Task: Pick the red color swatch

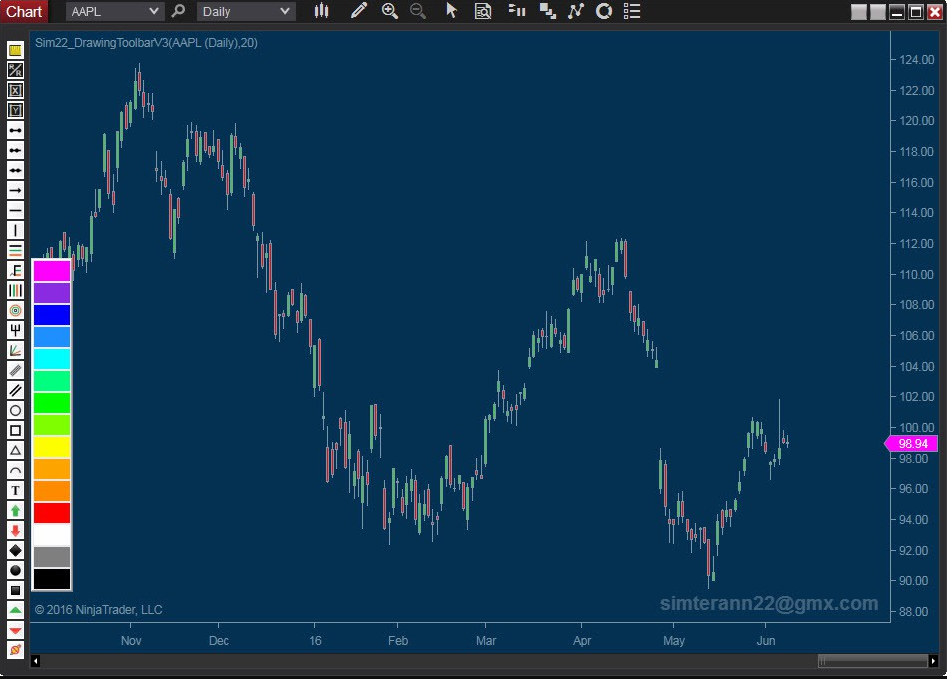Action: pos(52,513)
